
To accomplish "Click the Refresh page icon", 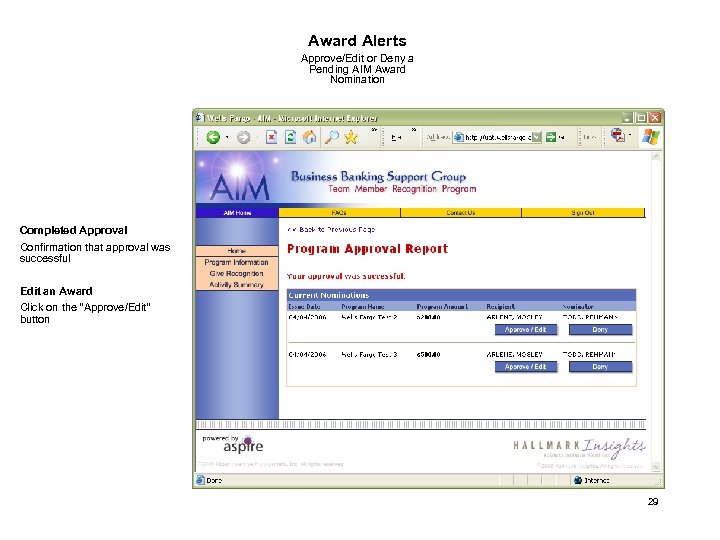I will [x=290, y=137].
